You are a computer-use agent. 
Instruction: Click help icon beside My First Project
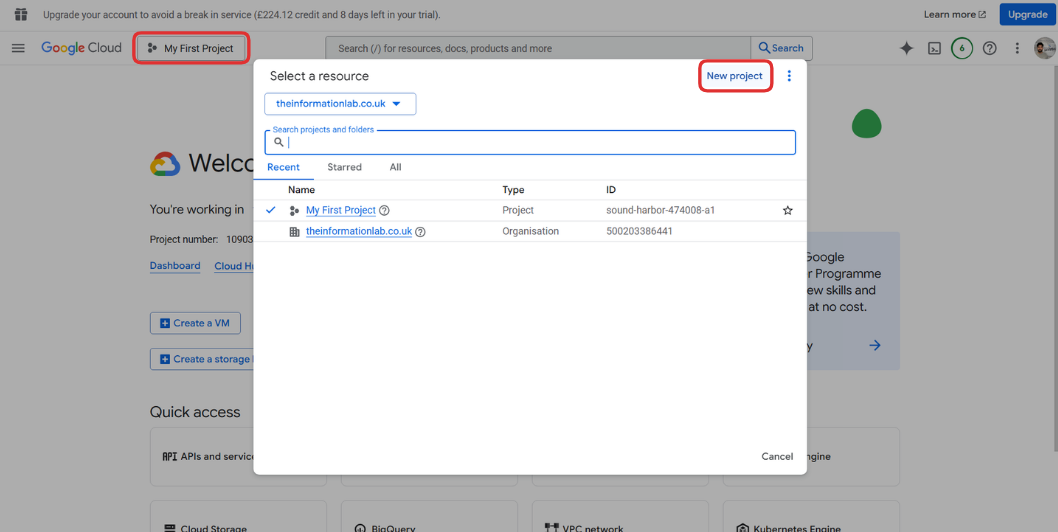[385, 211]
